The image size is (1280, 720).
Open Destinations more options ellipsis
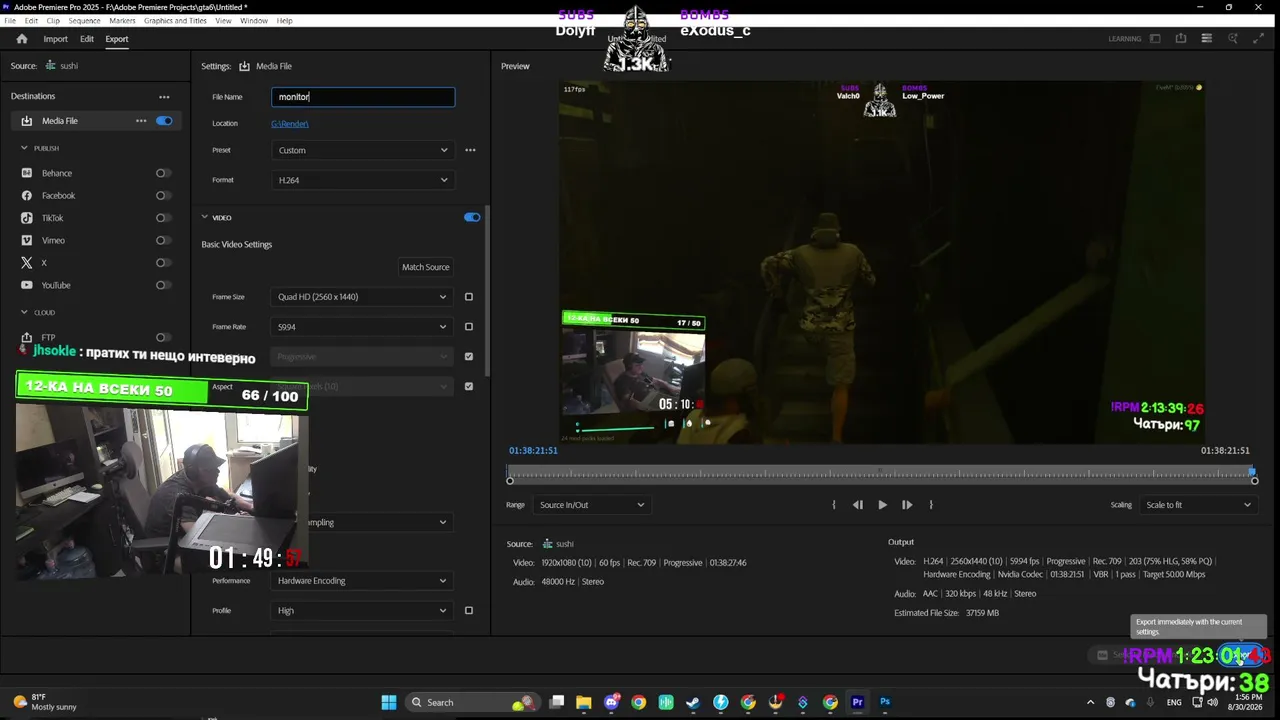pos(164,97)
